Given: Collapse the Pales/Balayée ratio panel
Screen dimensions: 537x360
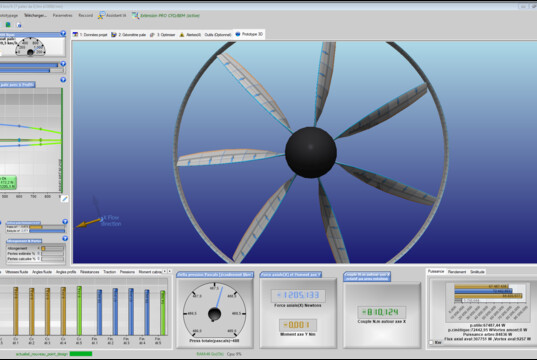Looking at the screenshot, I should (65, 222).
